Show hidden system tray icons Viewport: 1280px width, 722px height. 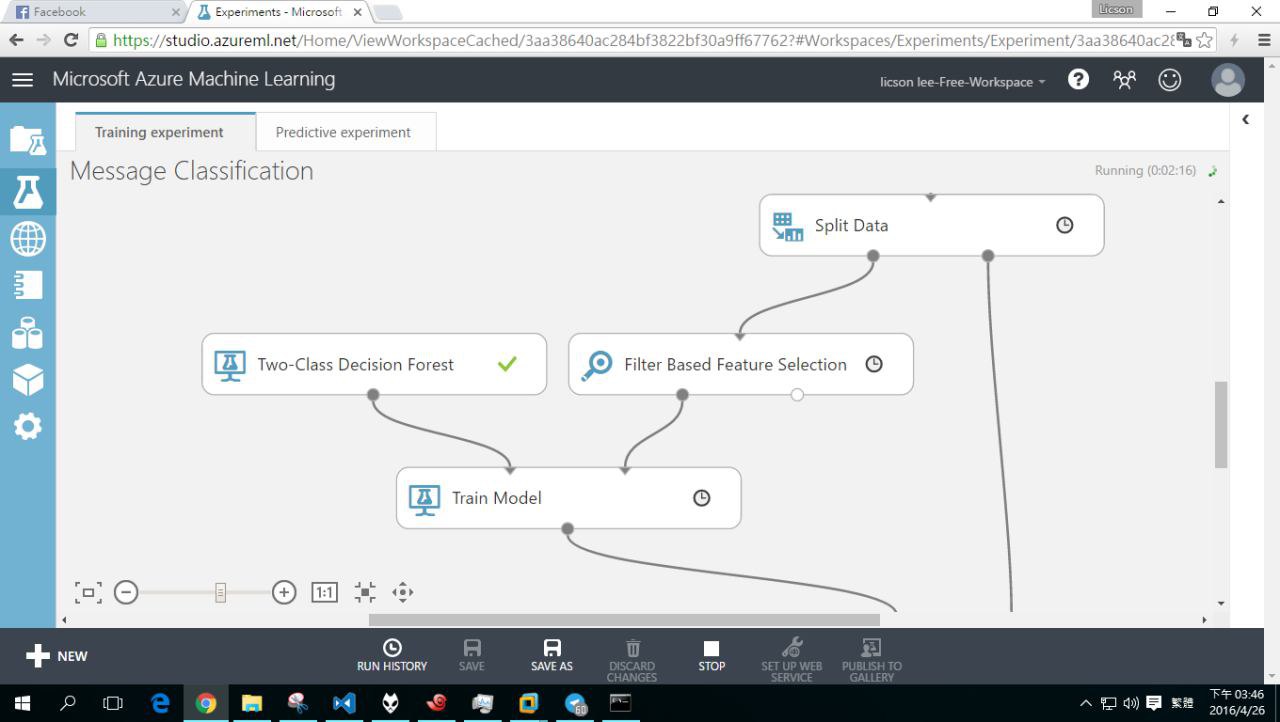pos(1086,703)
